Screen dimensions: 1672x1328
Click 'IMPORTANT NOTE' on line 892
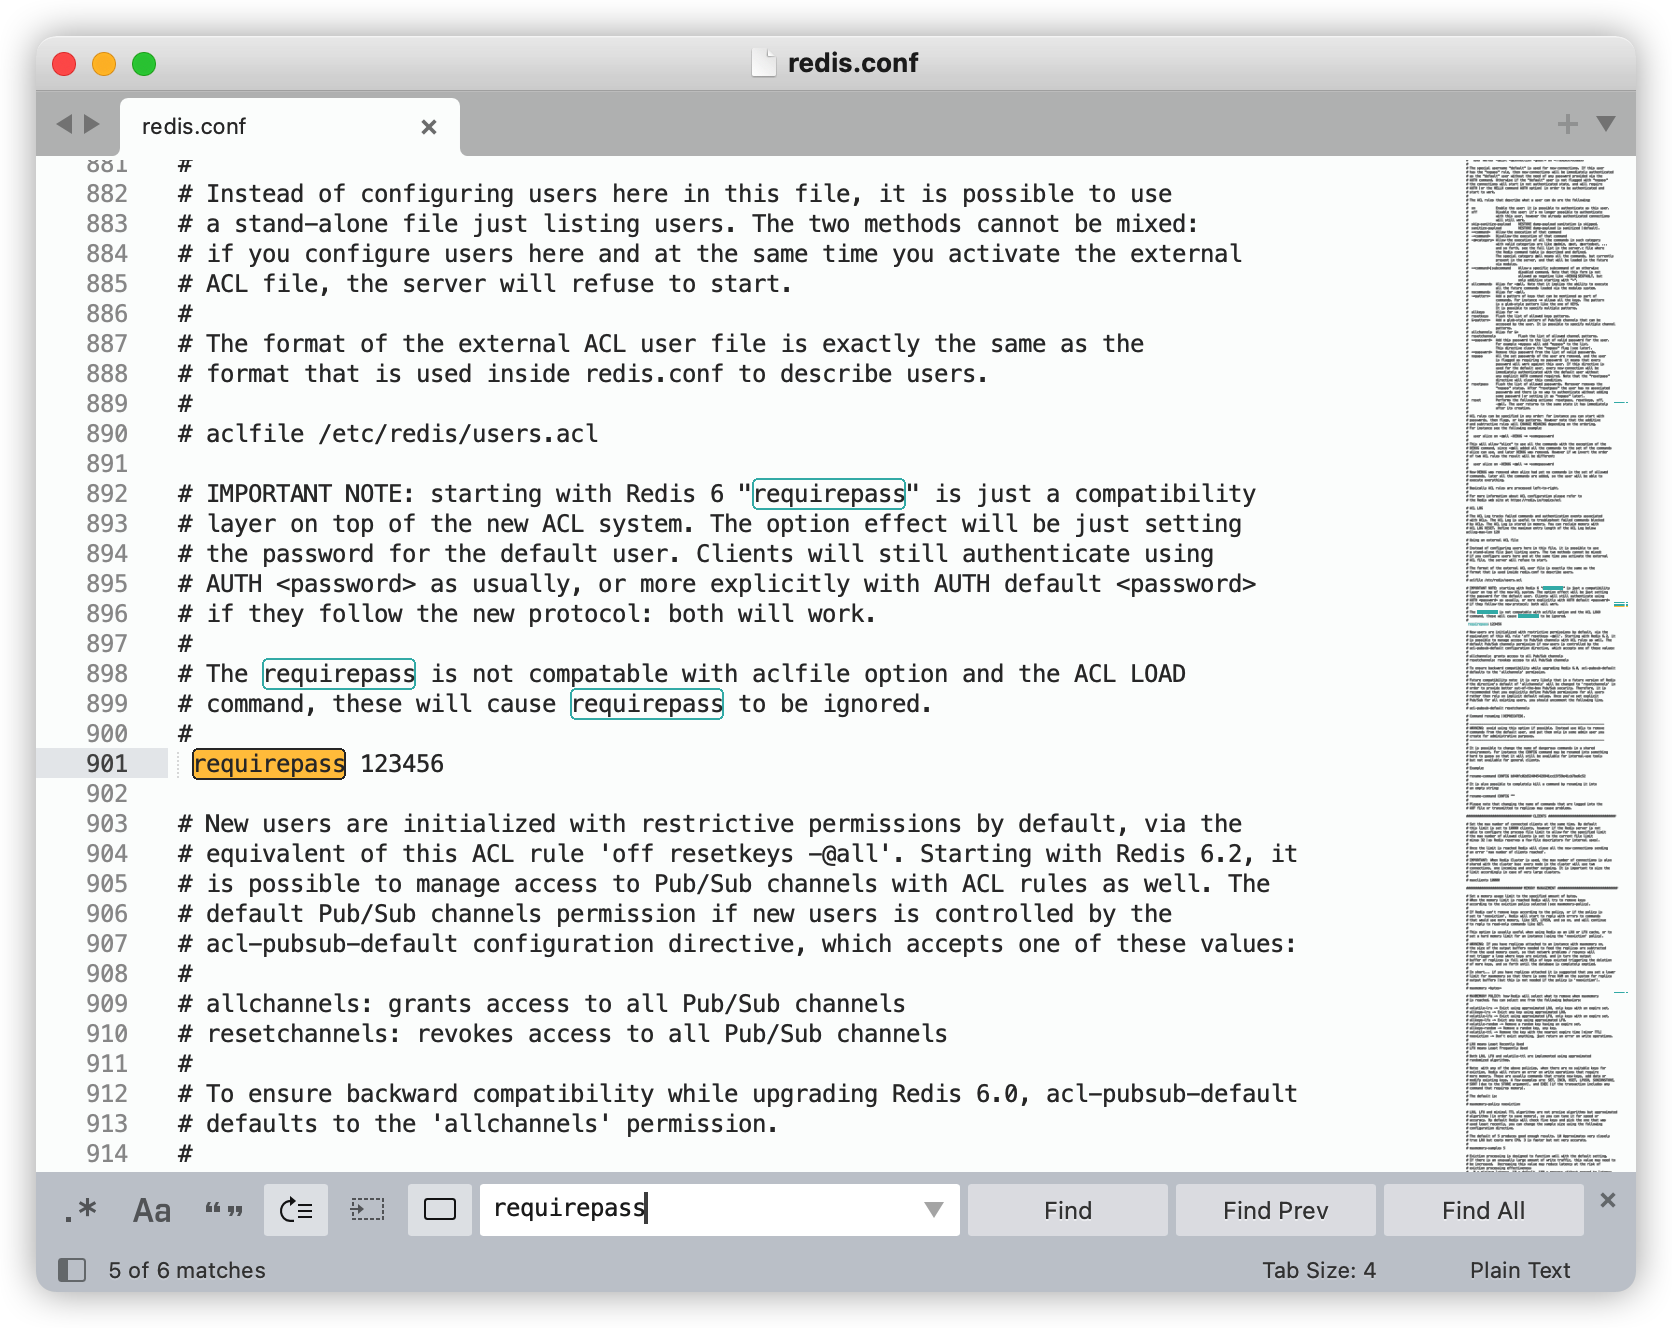coord(304,494)
